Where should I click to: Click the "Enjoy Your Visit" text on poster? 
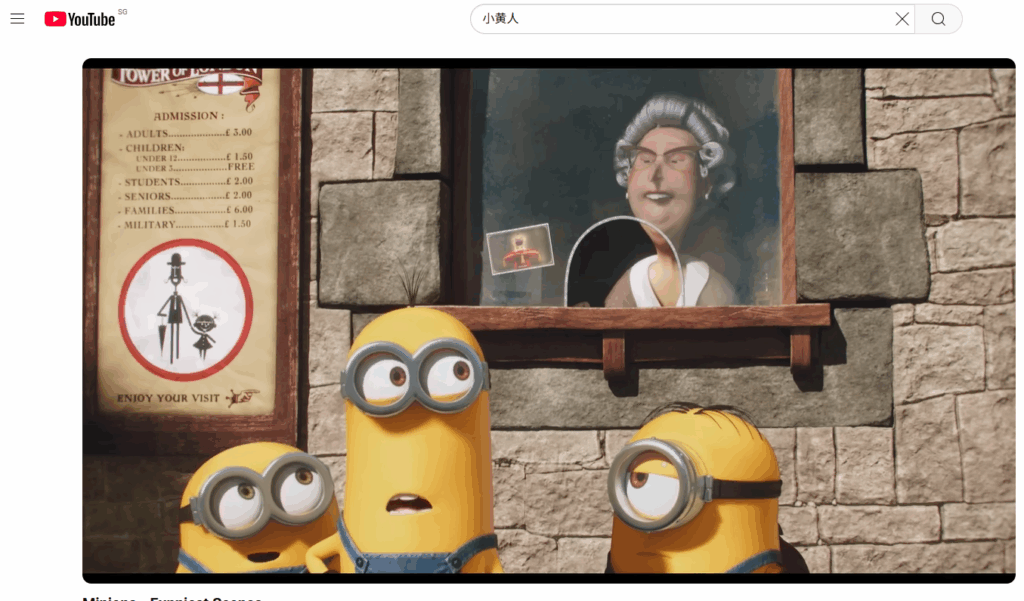[x=170, y=398]
